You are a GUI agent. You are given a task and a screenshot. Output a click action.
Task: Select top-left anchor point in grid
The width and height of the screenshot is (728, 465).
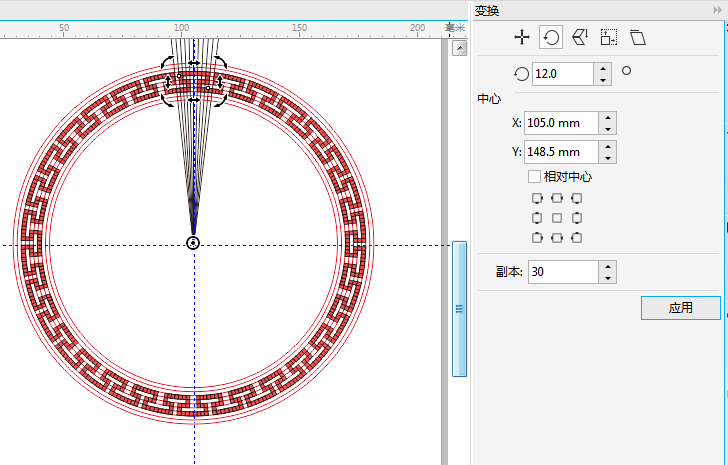(537, 198)
